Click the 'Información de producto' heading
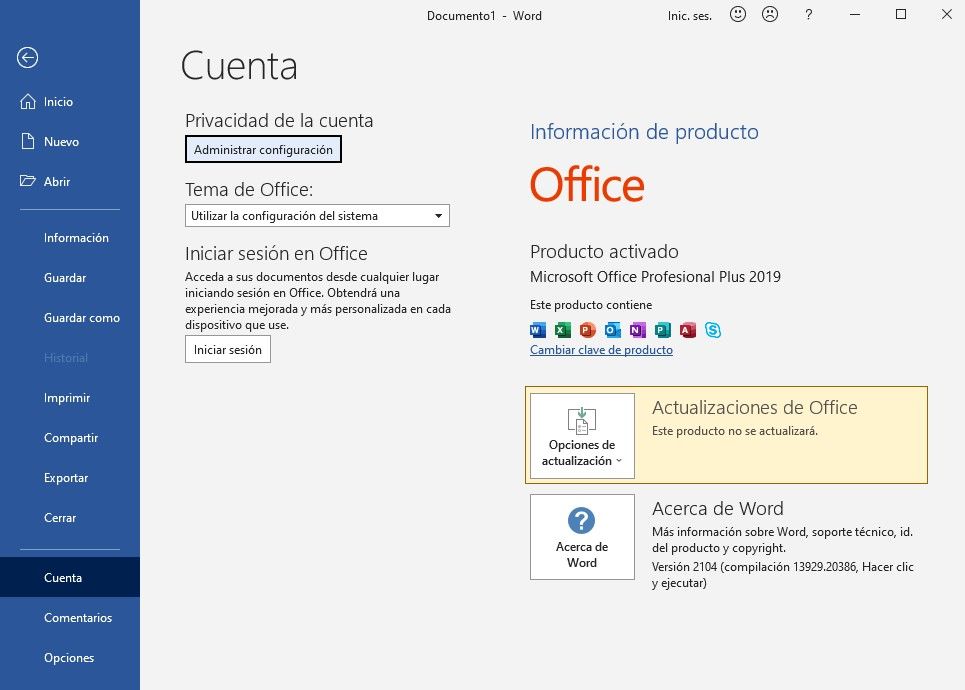The width and height of the screenshot is (965, 690). pos(644,131)
